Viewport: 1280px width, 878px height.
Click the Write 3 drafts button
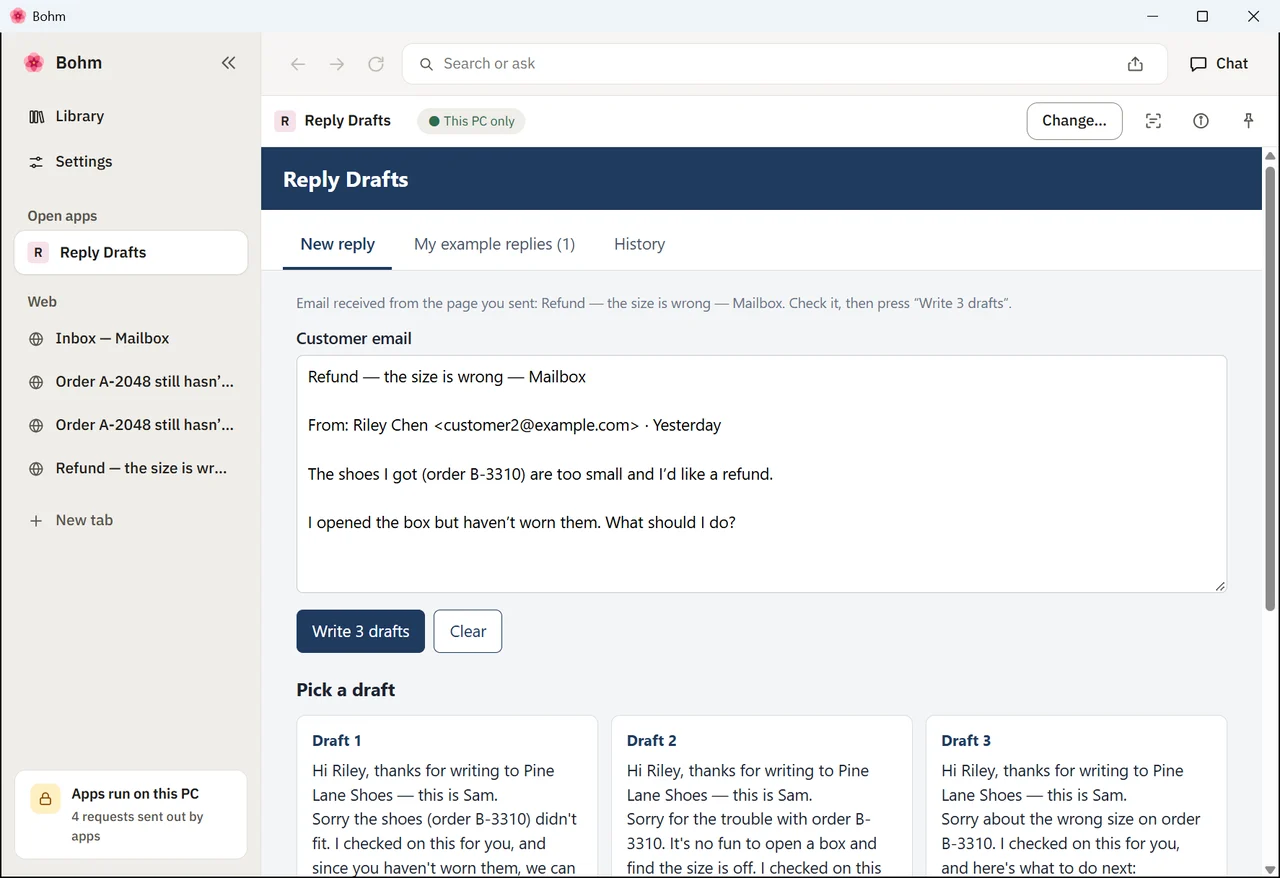pyautogui.click(x=360, y=632)
